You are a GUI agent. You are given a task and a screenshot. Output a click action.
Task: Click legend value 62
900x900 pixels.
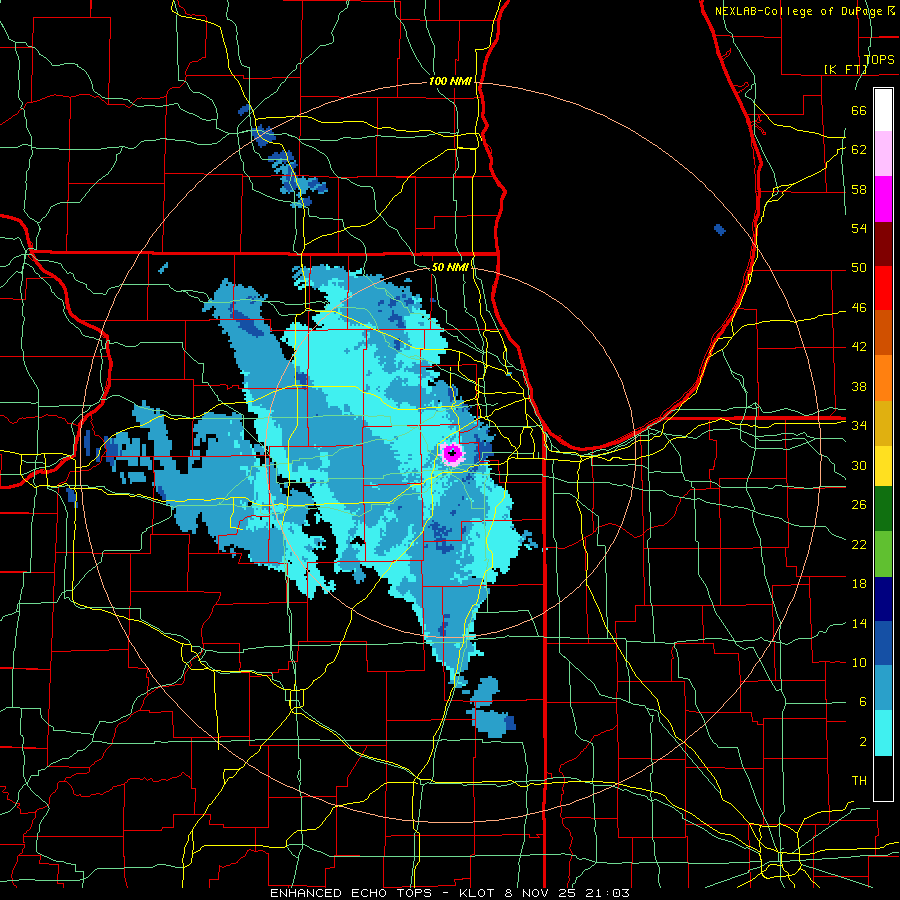859,150
